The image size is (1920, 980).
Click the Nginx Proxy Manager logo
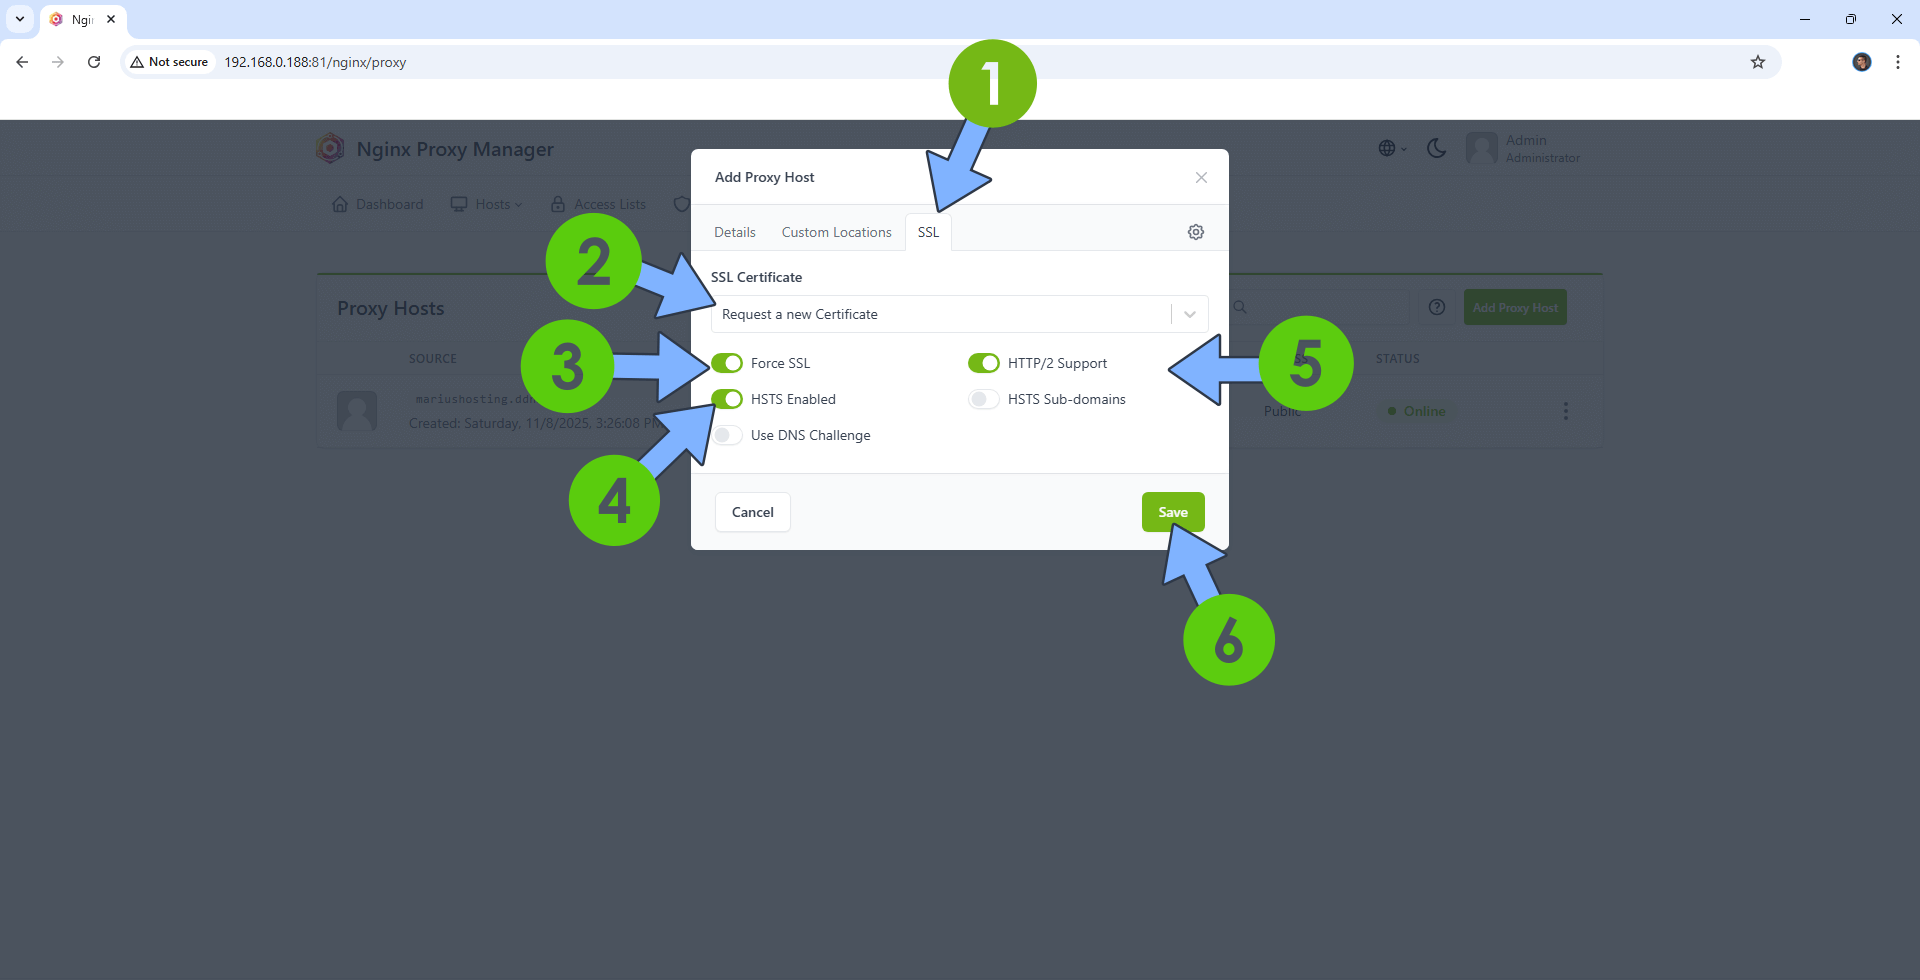pos(330,148)
